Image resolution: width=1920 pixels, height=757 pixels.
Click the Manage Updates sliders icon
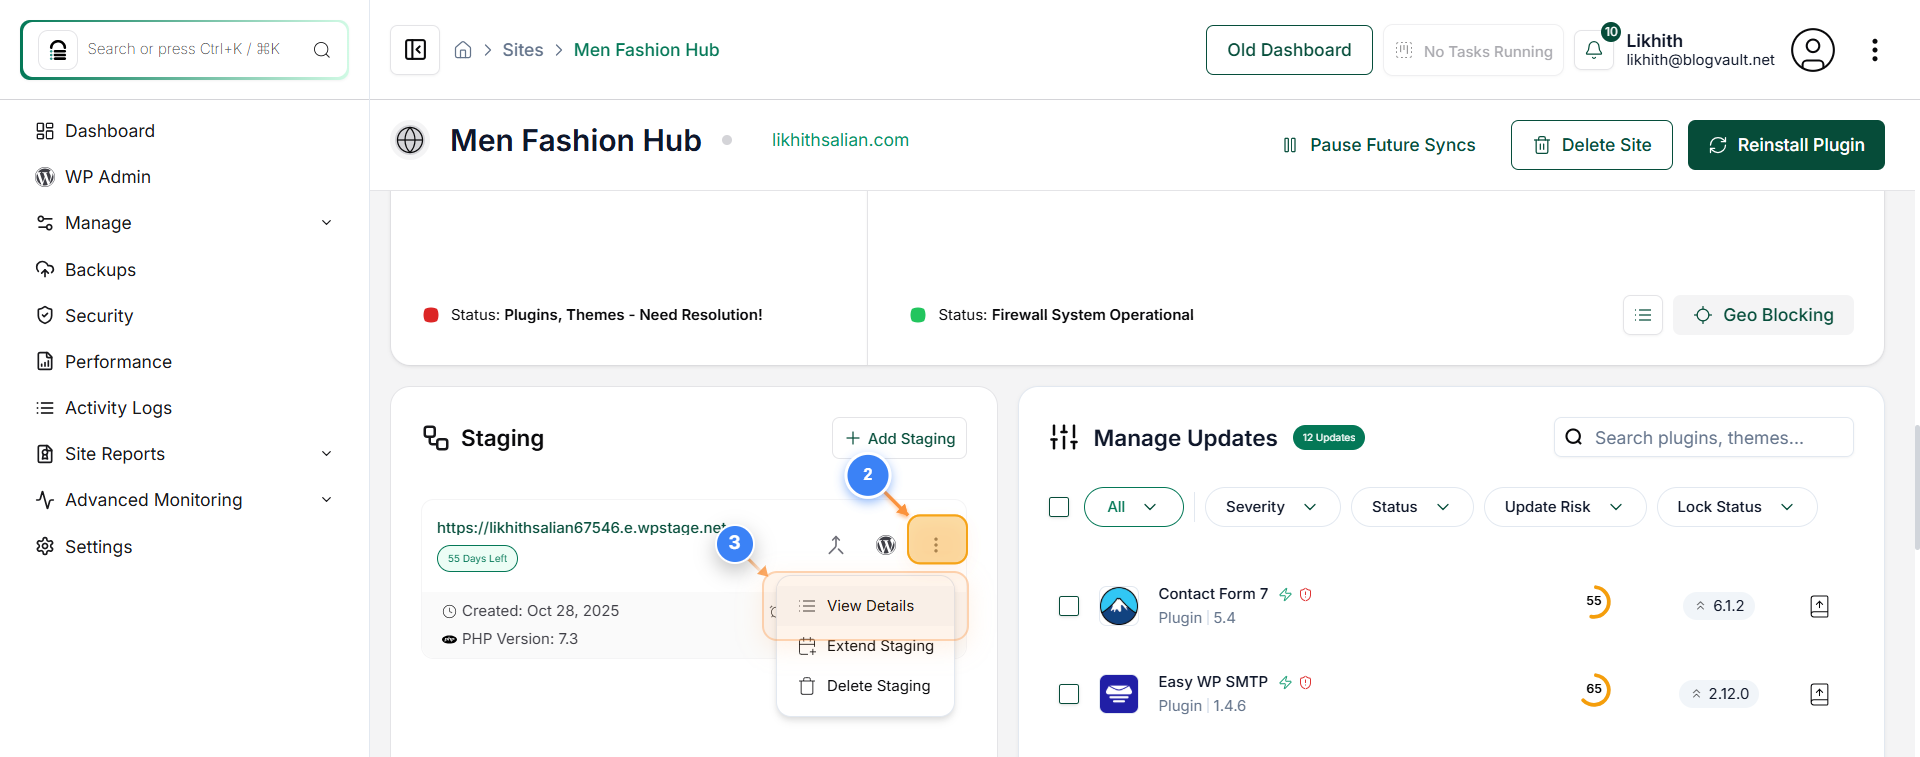click(x=1064, y=437)
